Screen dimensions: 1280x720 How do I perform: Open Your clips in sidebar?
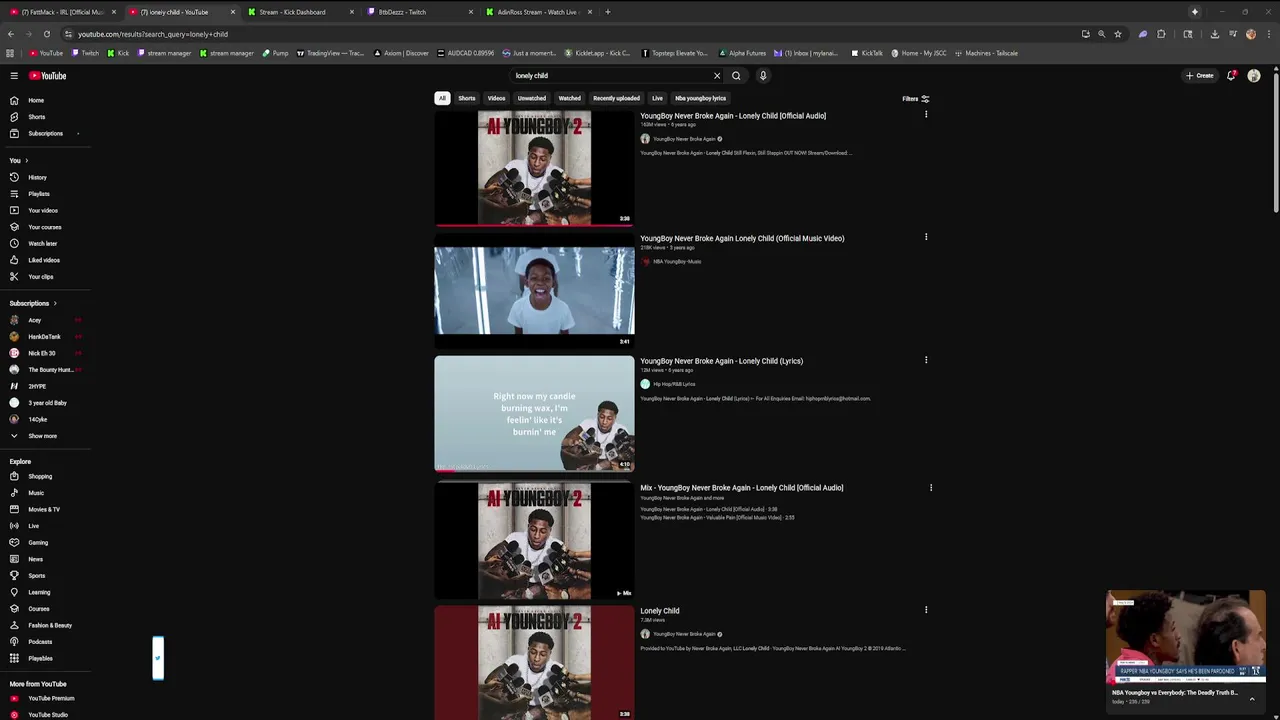tap(40, 277)
